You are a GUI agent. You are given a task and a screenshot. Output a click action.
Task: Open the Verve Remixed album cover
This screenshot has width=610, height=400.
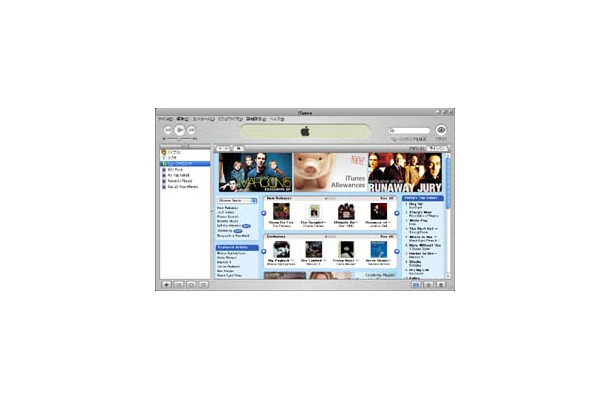click(379, 250)
